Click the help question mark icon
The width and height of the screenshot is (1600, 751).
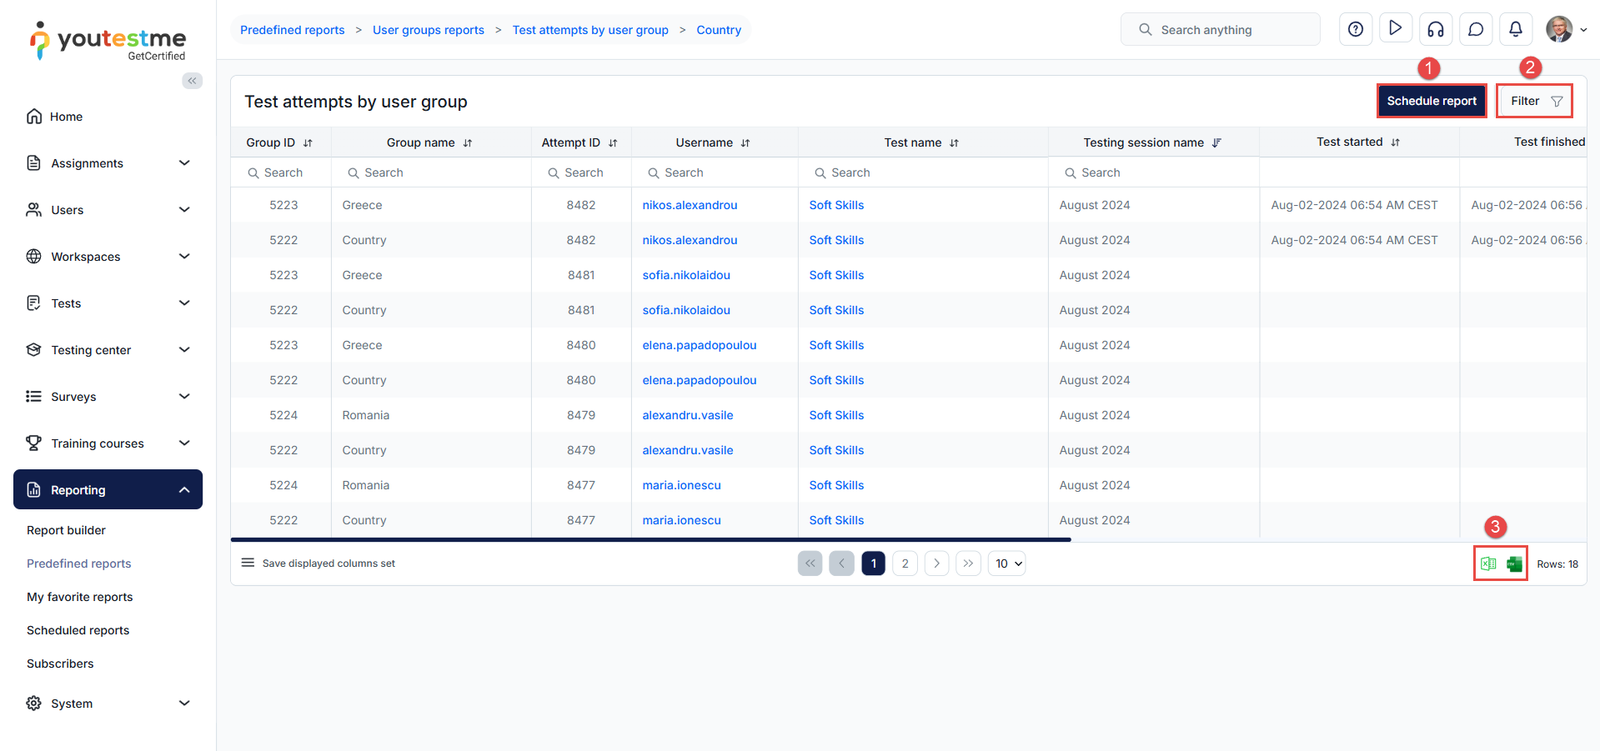(x=1355, y=30)
